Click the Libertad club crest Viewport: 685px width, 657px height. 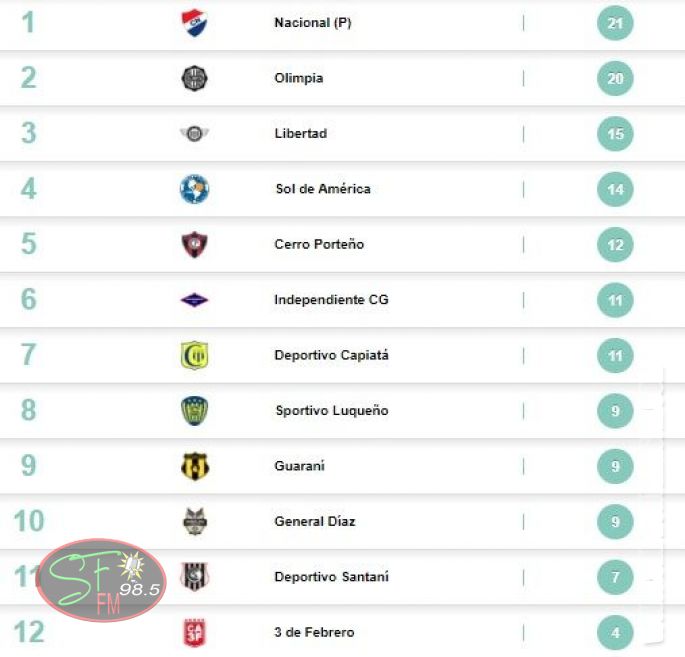tap(194, 134)
